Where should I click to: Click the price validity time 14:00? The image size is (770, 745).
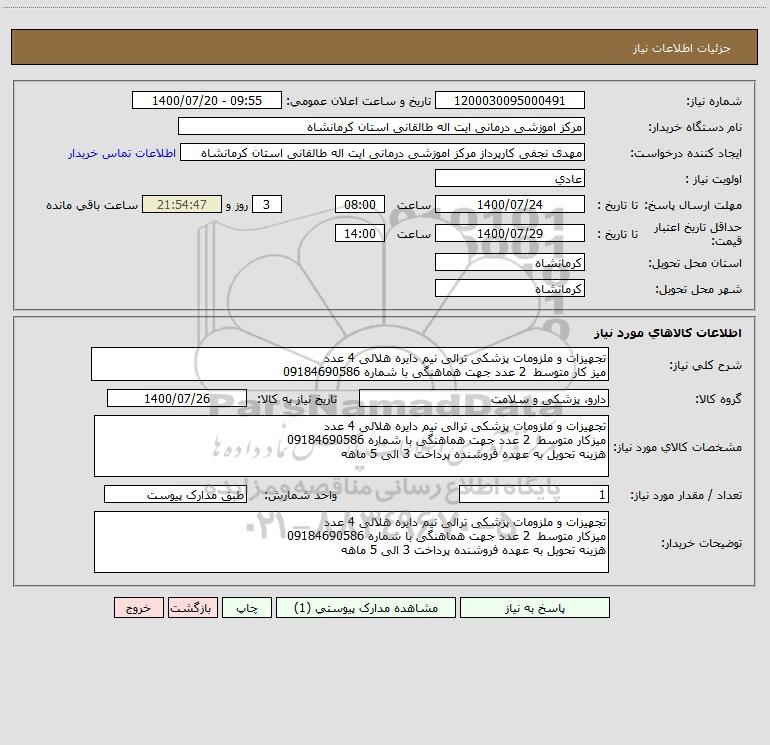[359, 233]
